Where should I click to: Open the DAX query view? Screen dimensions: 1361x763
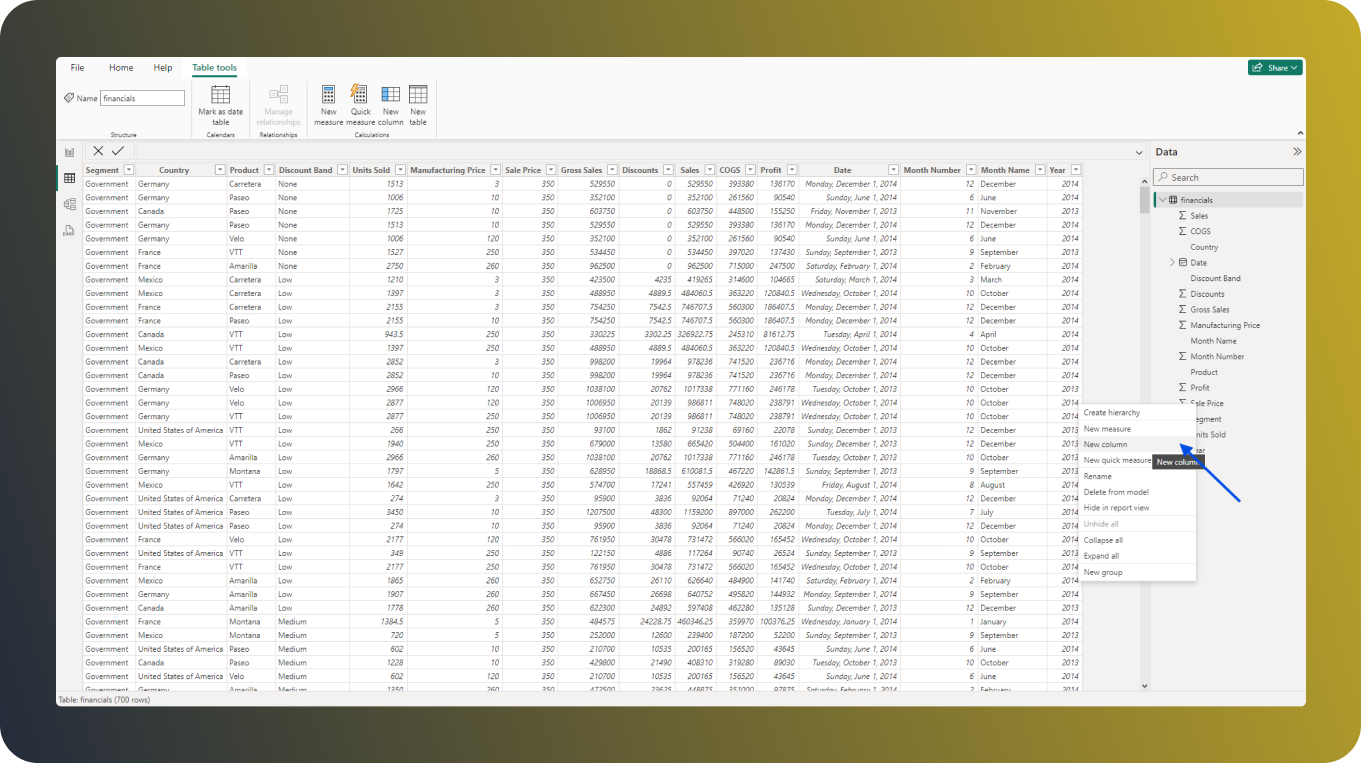click(69, 229)
